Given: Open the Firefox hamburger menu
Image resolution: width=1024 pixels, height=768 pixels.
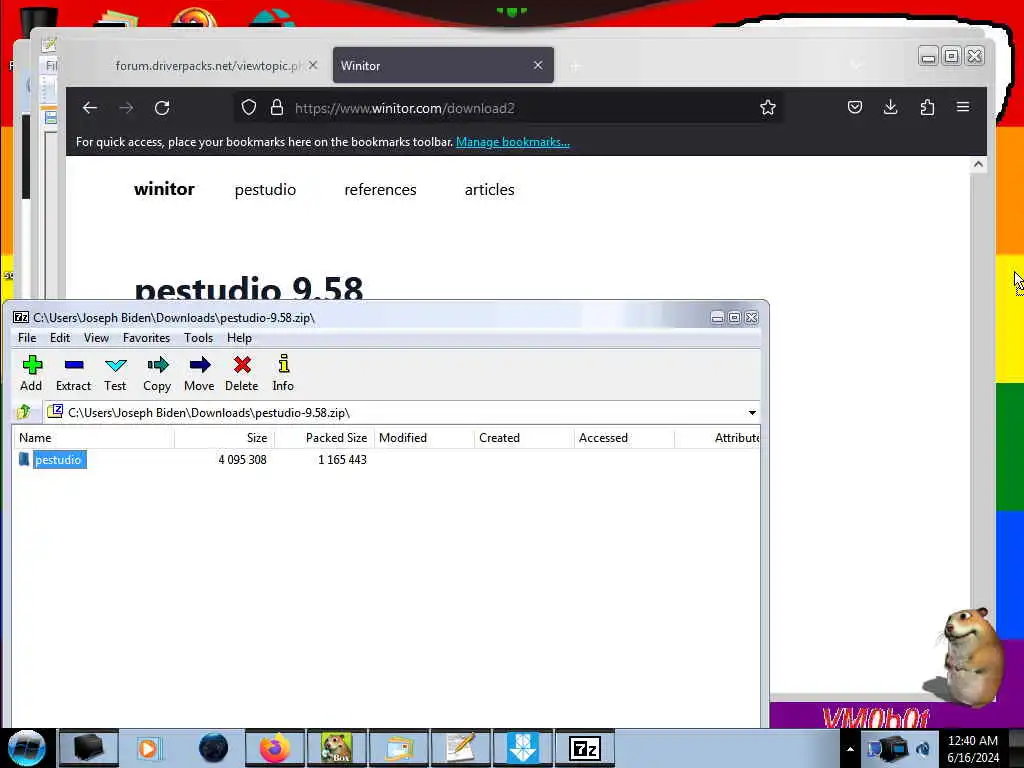Looking at the screenshot, I should point(963,107).
